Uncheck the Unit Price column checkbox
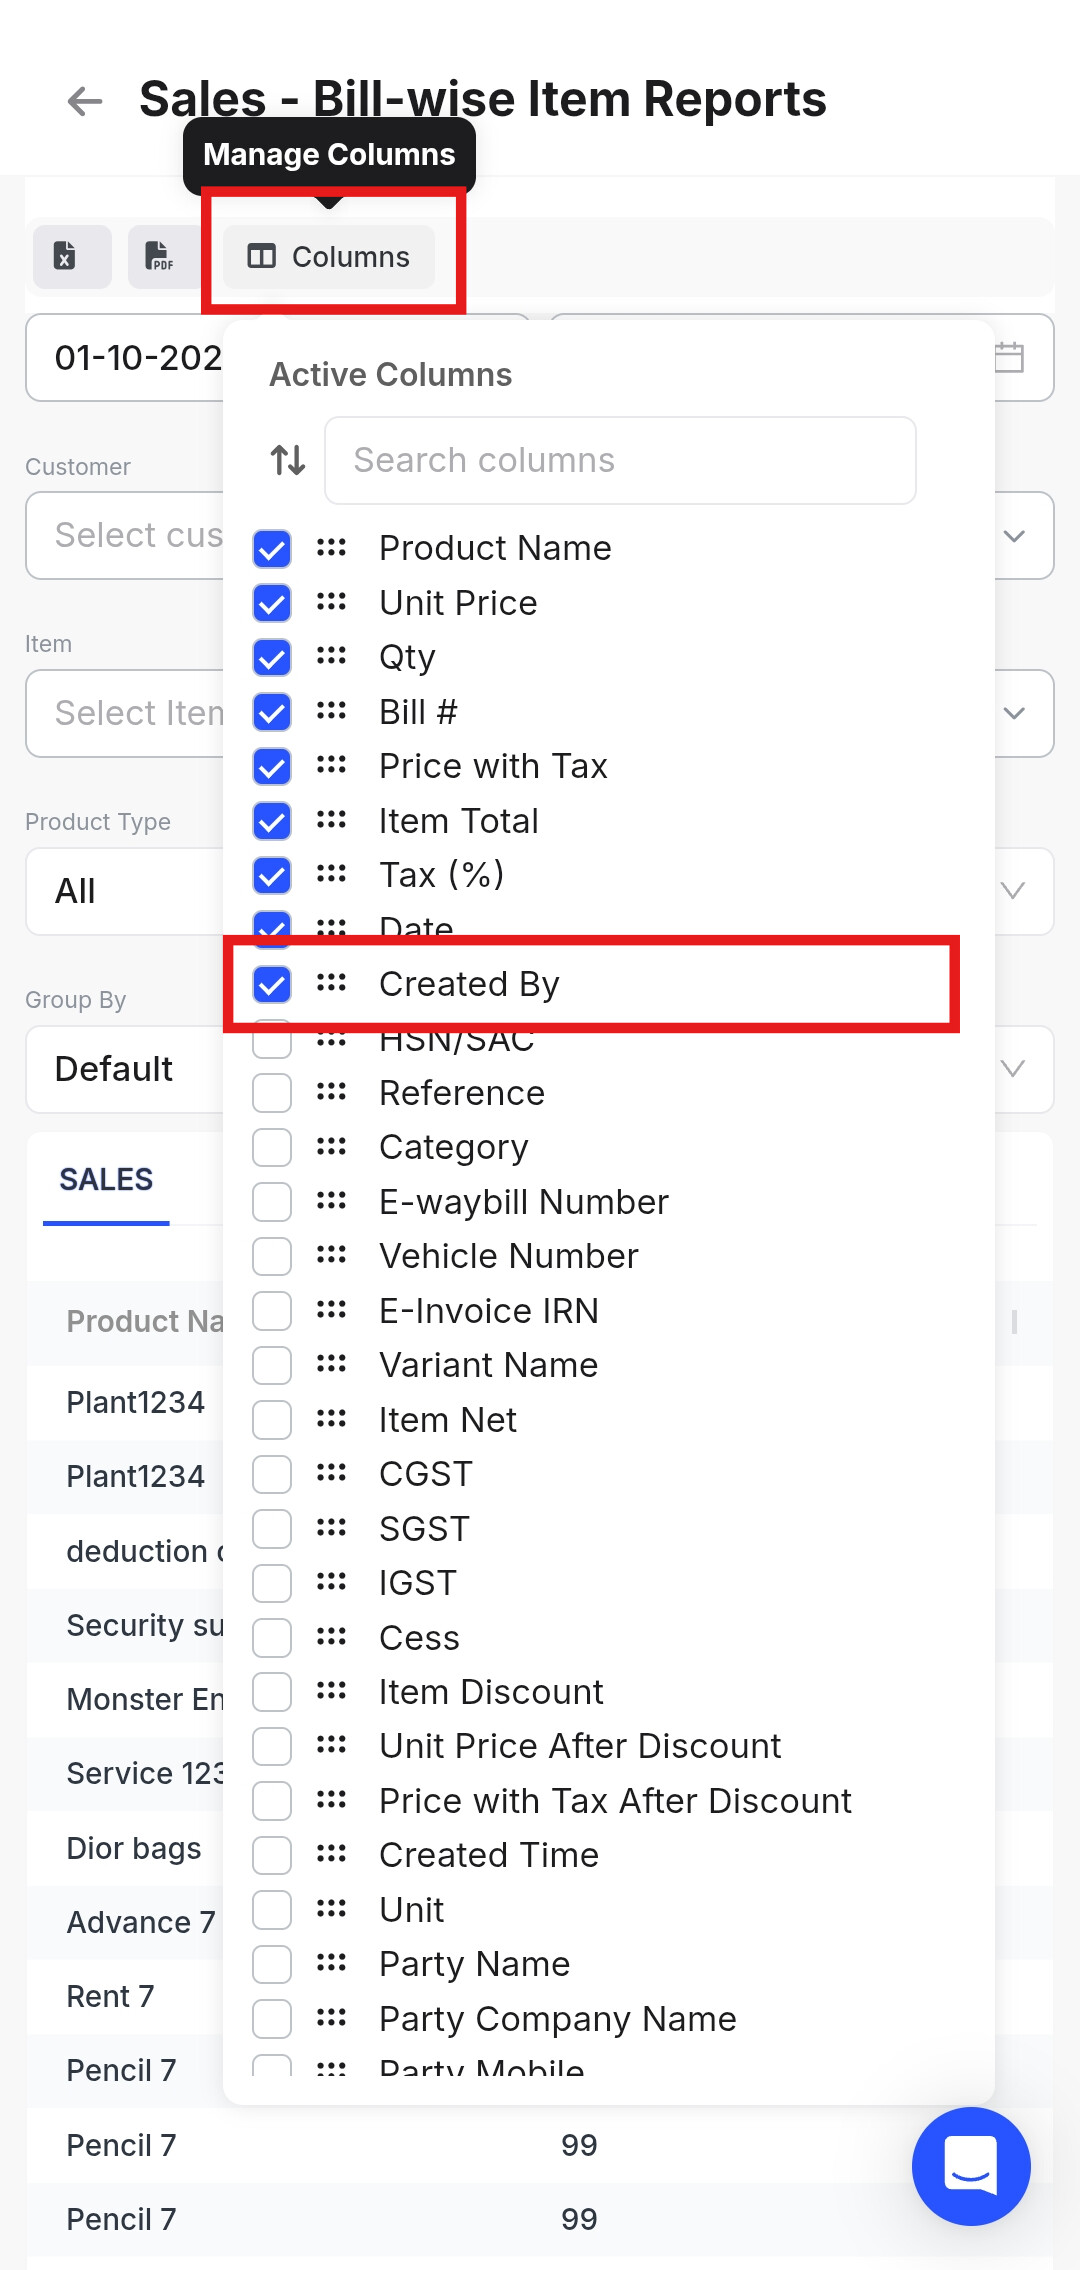Screen dimensions: 1080x2270 click(x=272, y=603)
